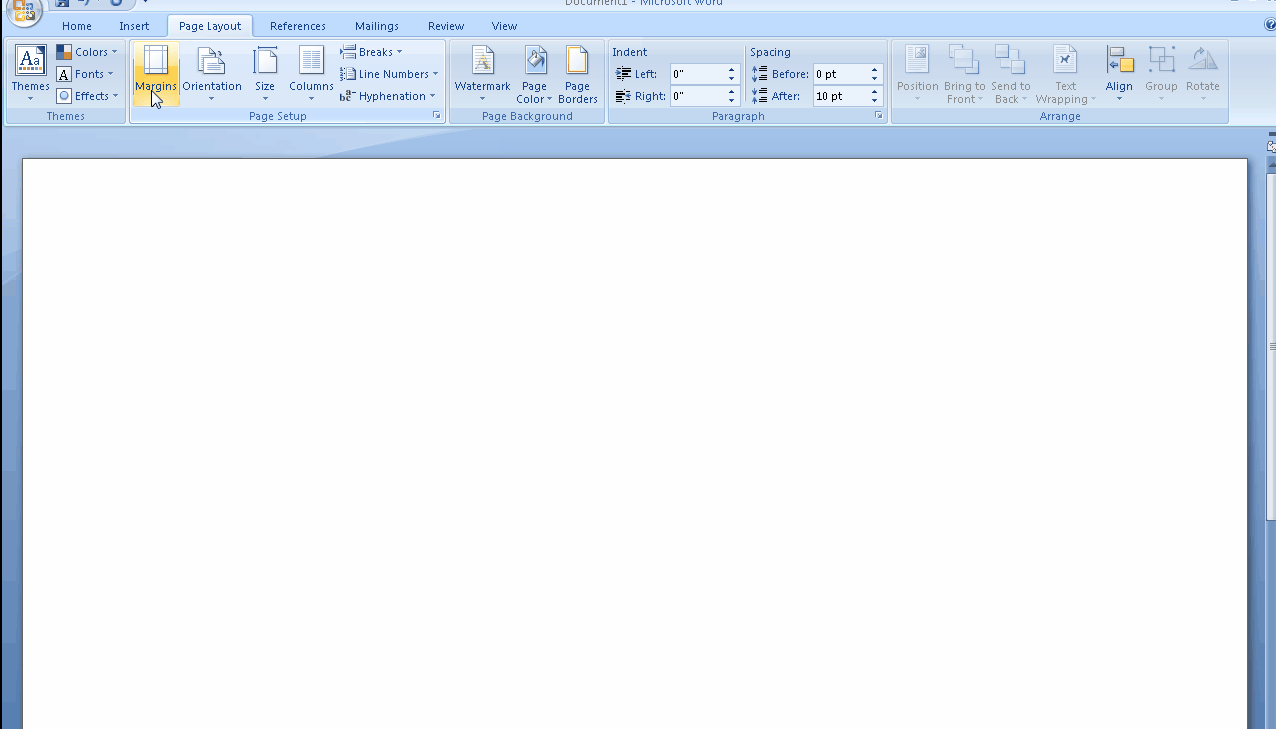1276x729 pixels.
Task: Open the Align tool
Action: point(1119,73)
